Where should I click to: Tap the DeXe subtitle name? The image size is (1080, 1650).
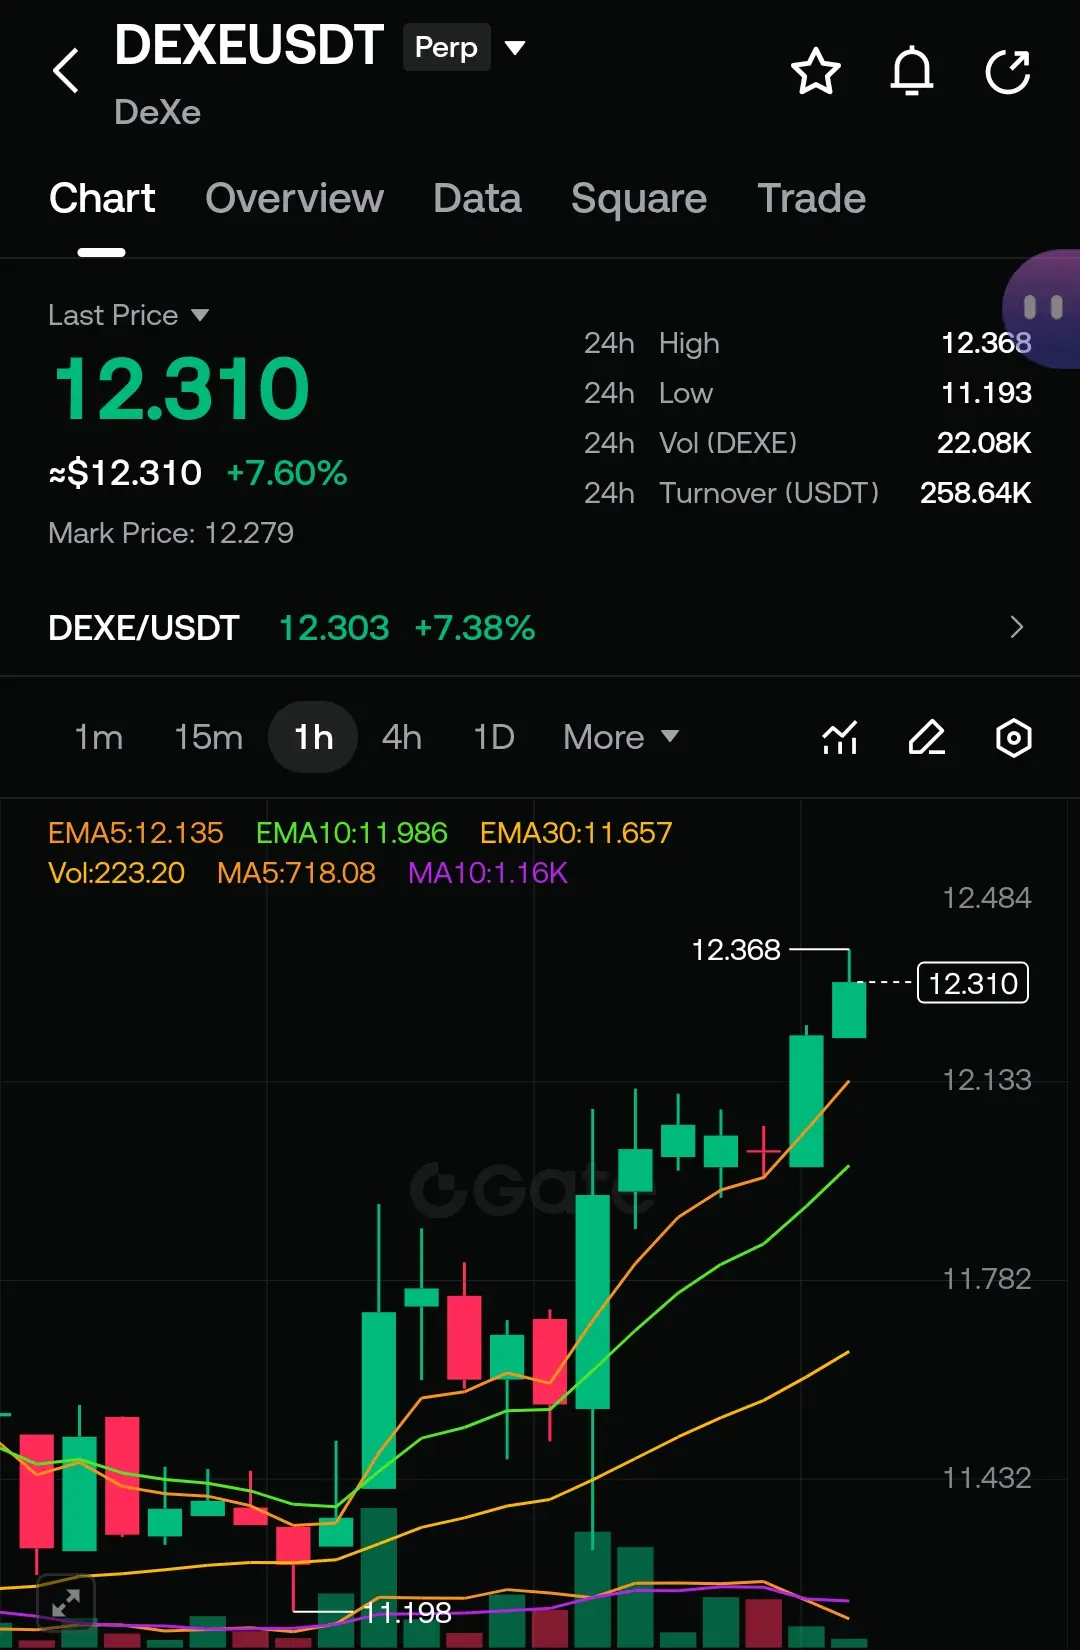(157, 112)
